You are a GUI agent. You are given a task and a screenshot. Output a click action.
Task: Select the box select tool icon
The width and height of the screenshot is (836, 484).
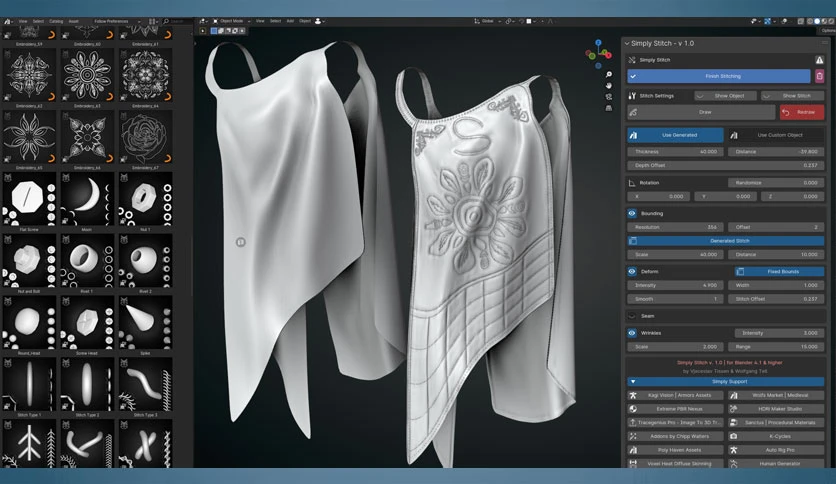click(x=214, y=31)
